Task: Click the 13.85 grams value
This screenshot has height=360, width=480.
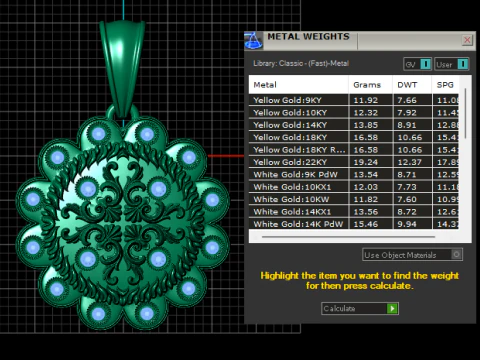Action: [366, 125]
